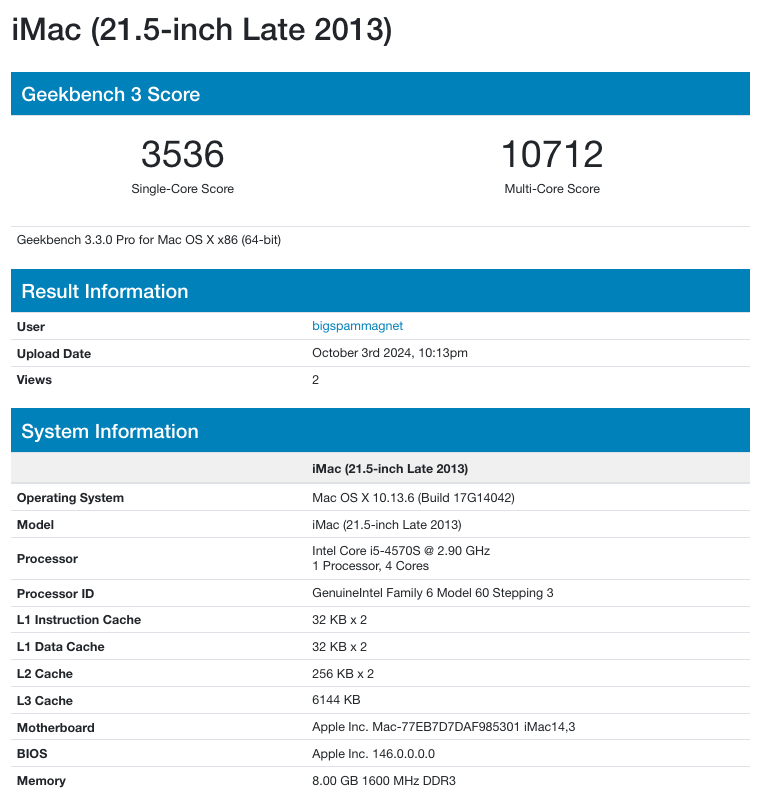Click the L1 Data Cache label

(61, 647)
